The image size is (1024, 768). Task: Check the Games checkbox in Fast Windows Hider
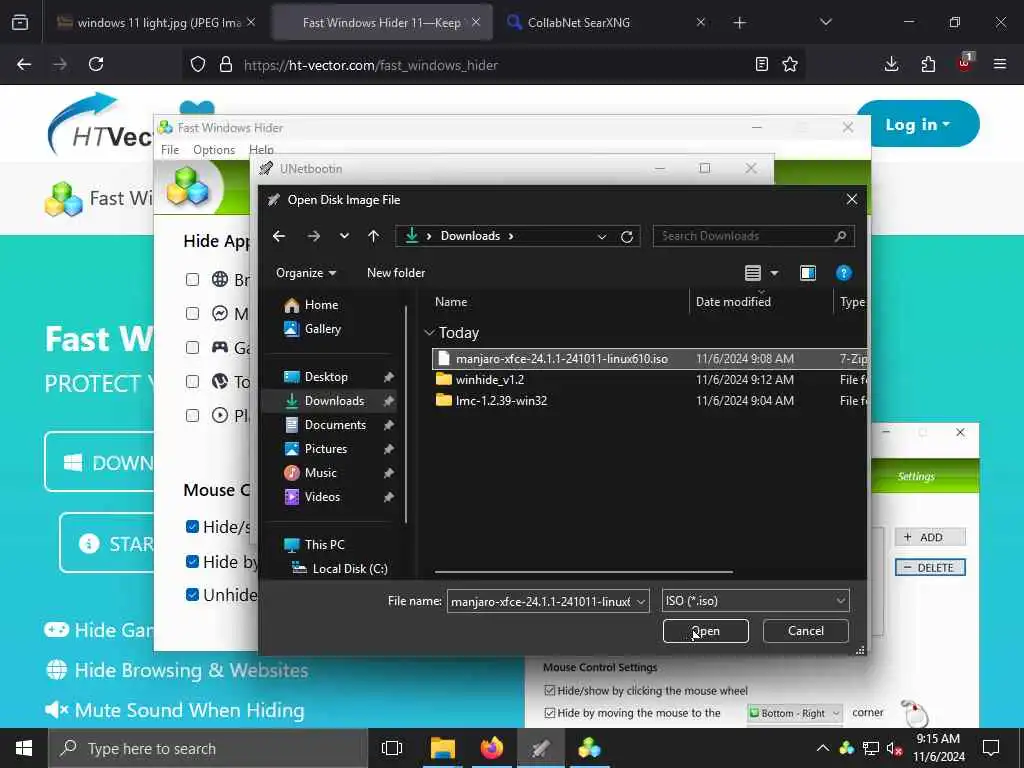192,347
